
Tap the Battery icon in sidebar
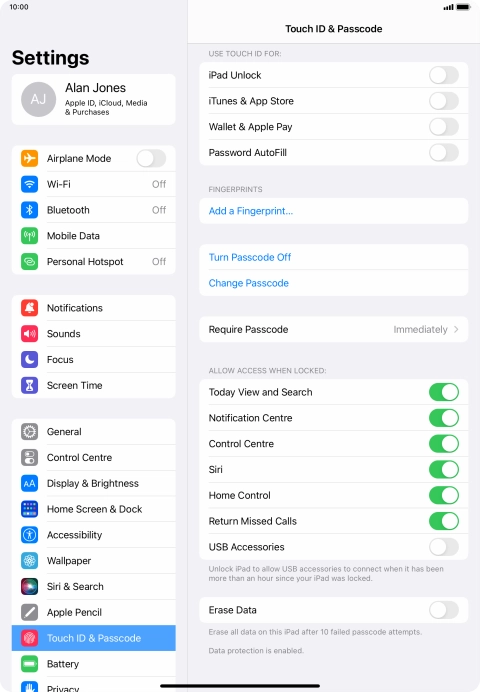30,664
